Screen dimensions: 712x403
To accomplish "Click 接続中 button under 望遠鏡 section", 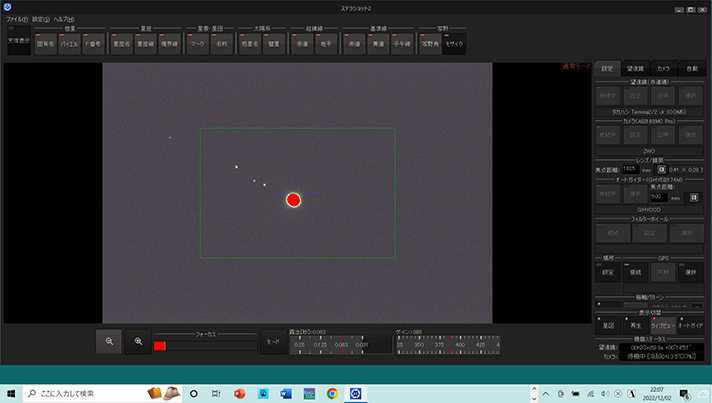I will [x=608, y=95].
